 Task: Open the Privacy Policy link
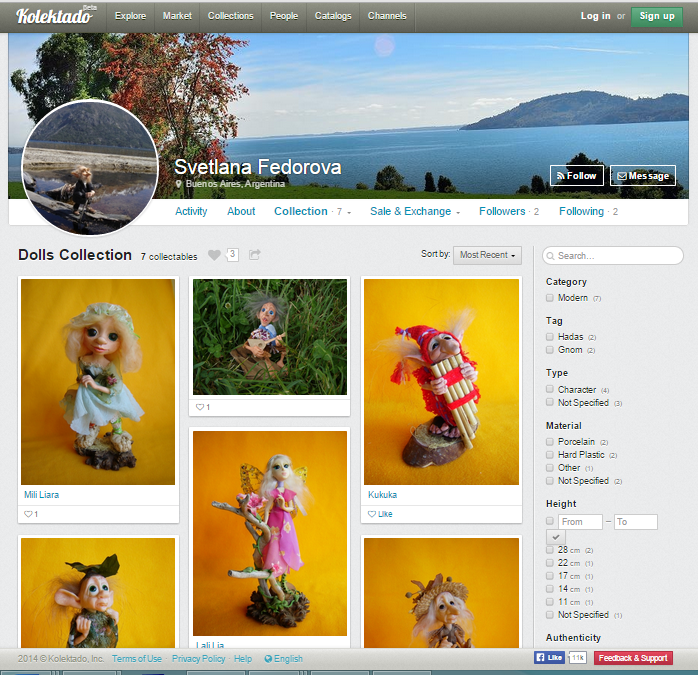pos(199,659)
